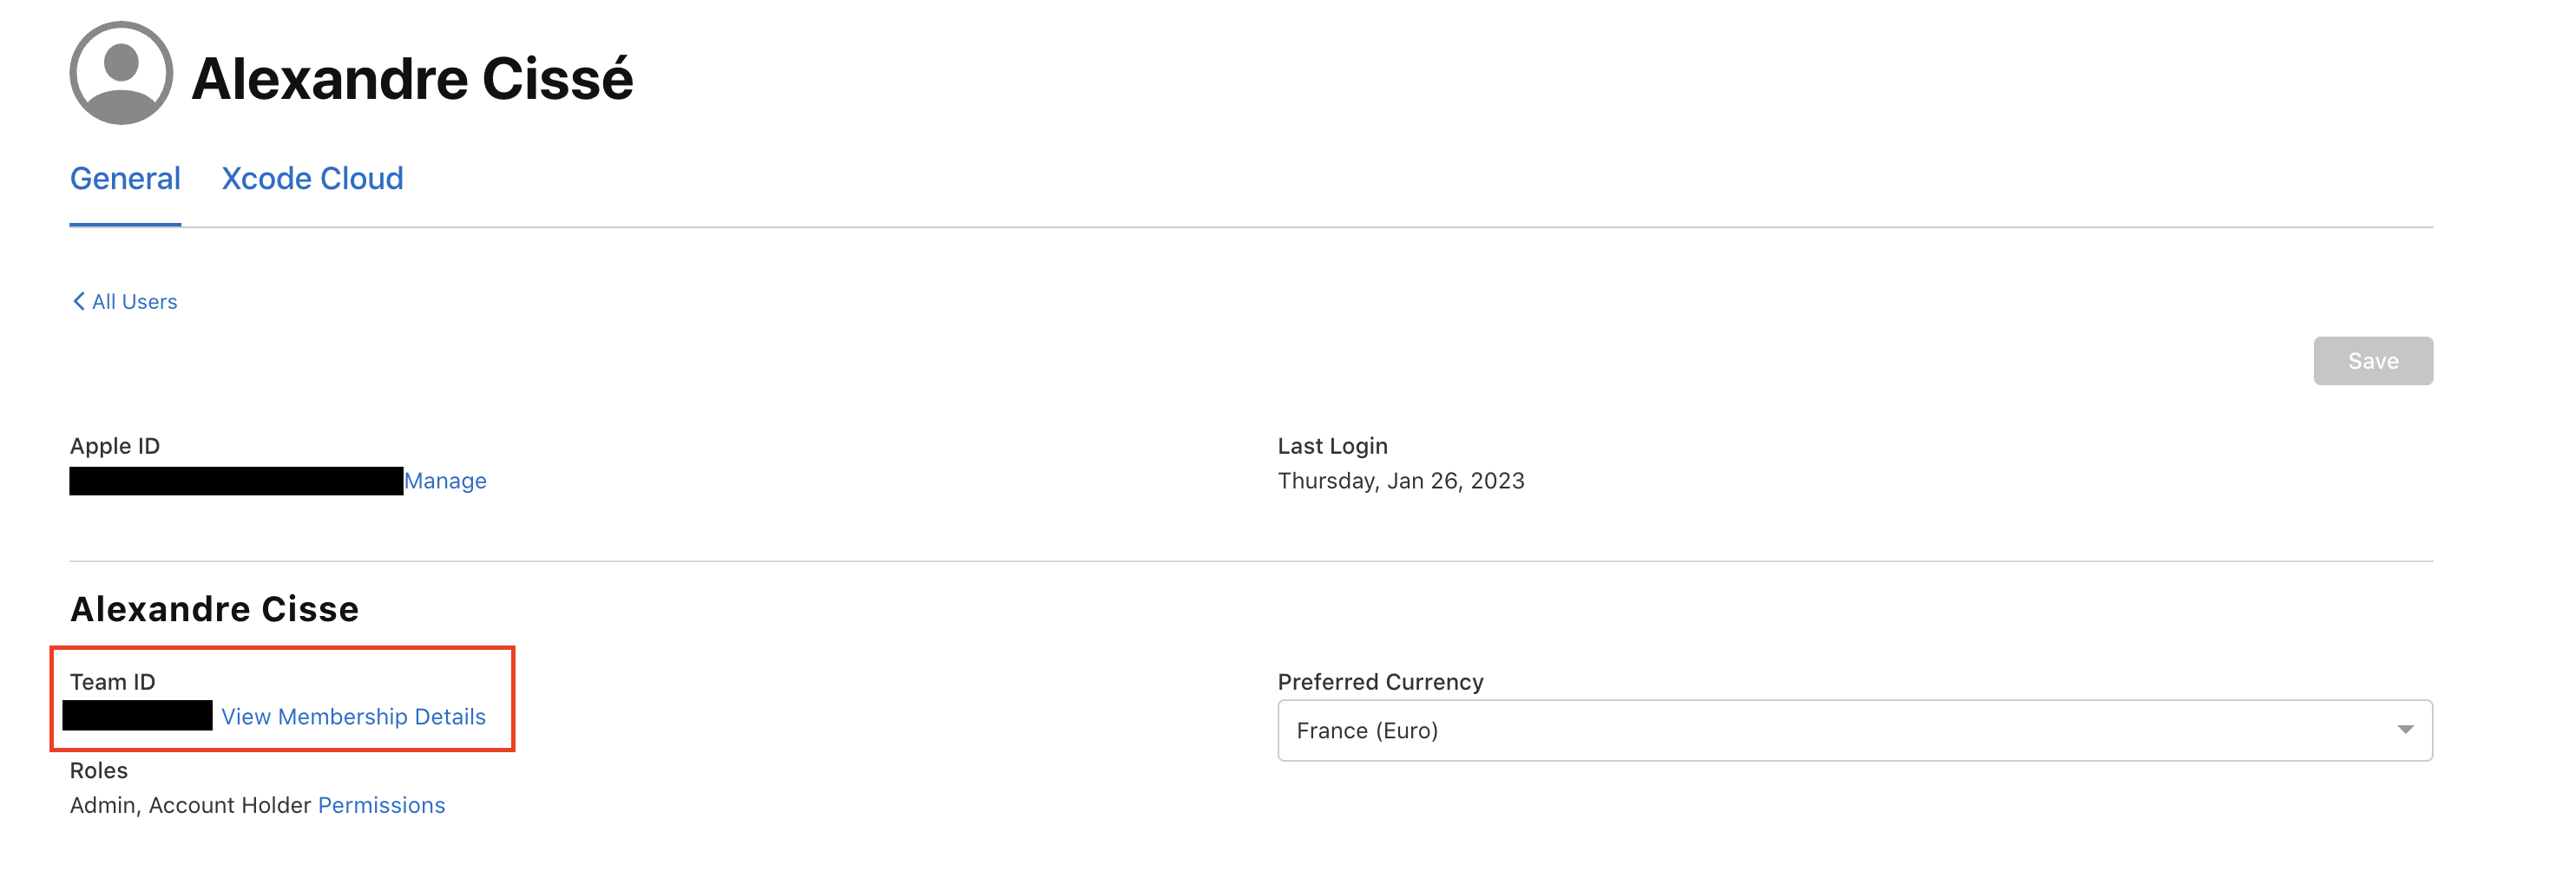Click the Roles section label
The image size is (2576, 878).
click(x=98, y=770)
